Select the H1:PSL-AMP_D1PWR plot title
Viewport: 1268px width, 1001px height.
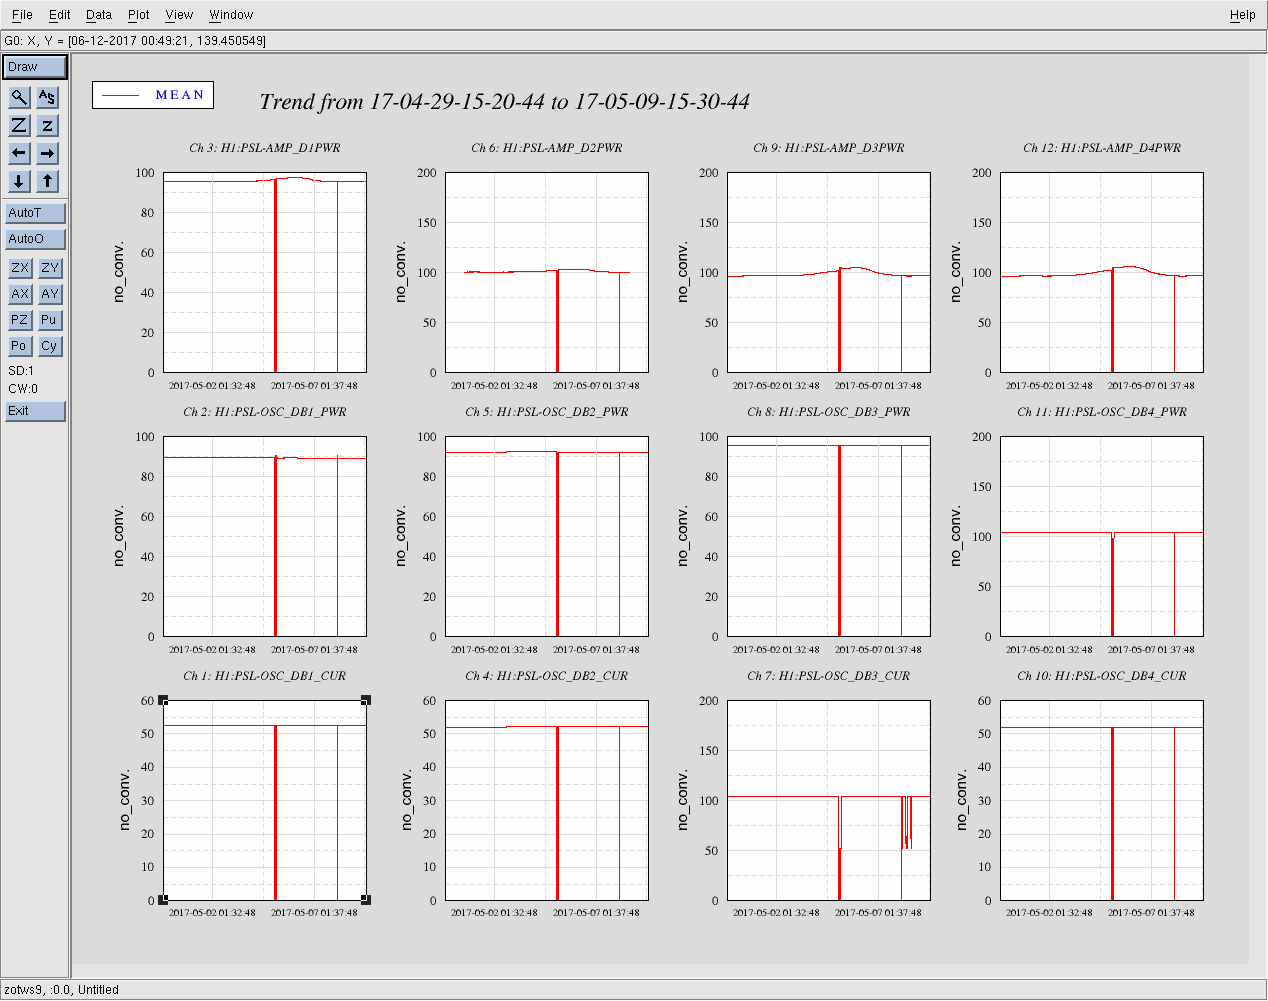[x=265, y=148]
